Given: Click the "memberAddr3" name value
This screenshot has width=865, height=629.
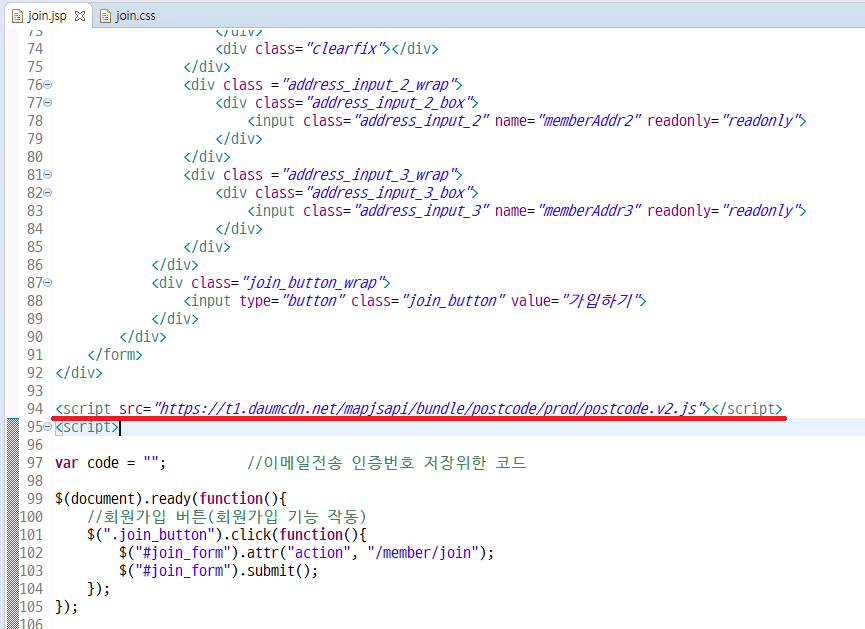Looking at the screenshot, I should [589, 210].
